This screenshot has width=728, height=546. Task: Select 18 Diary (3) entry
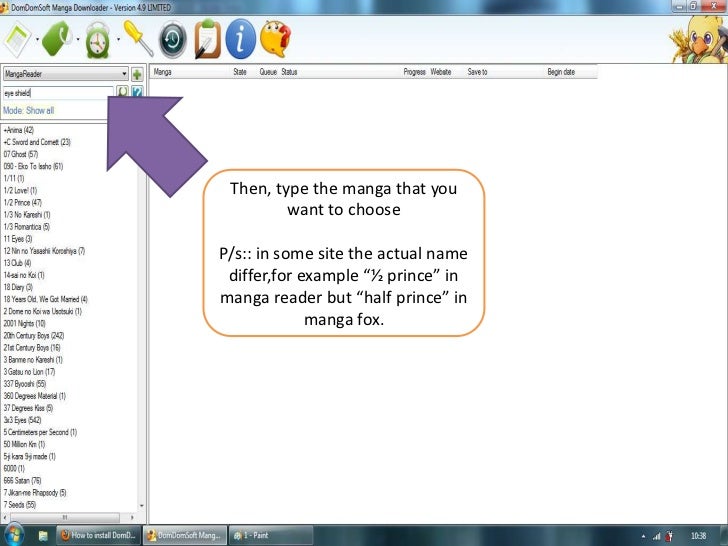18,287
